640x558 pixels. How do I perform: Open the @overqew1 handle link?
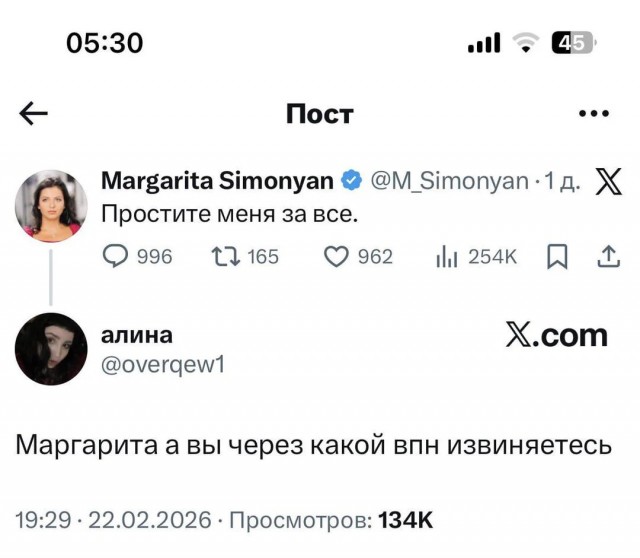coord(164,365)
